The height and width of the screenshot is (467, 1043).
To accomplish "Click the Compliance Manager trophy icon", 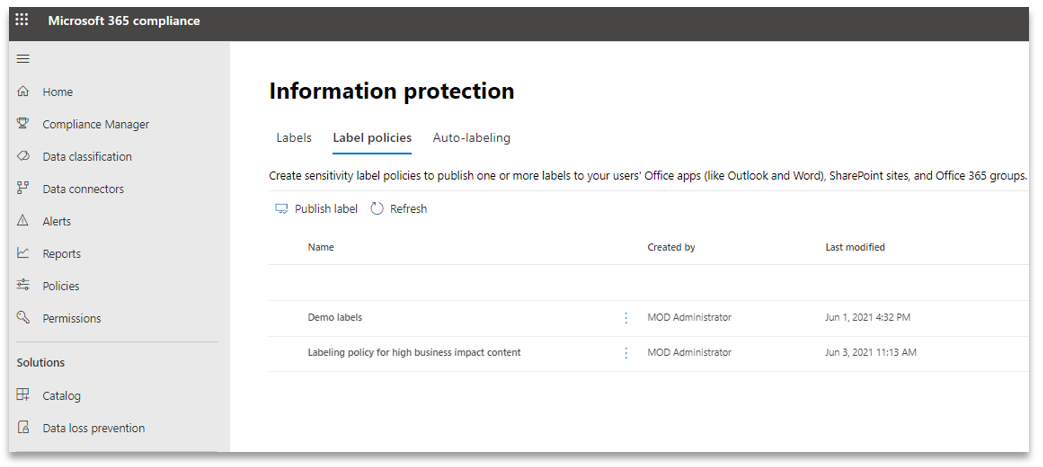I will tap(23, 124).
